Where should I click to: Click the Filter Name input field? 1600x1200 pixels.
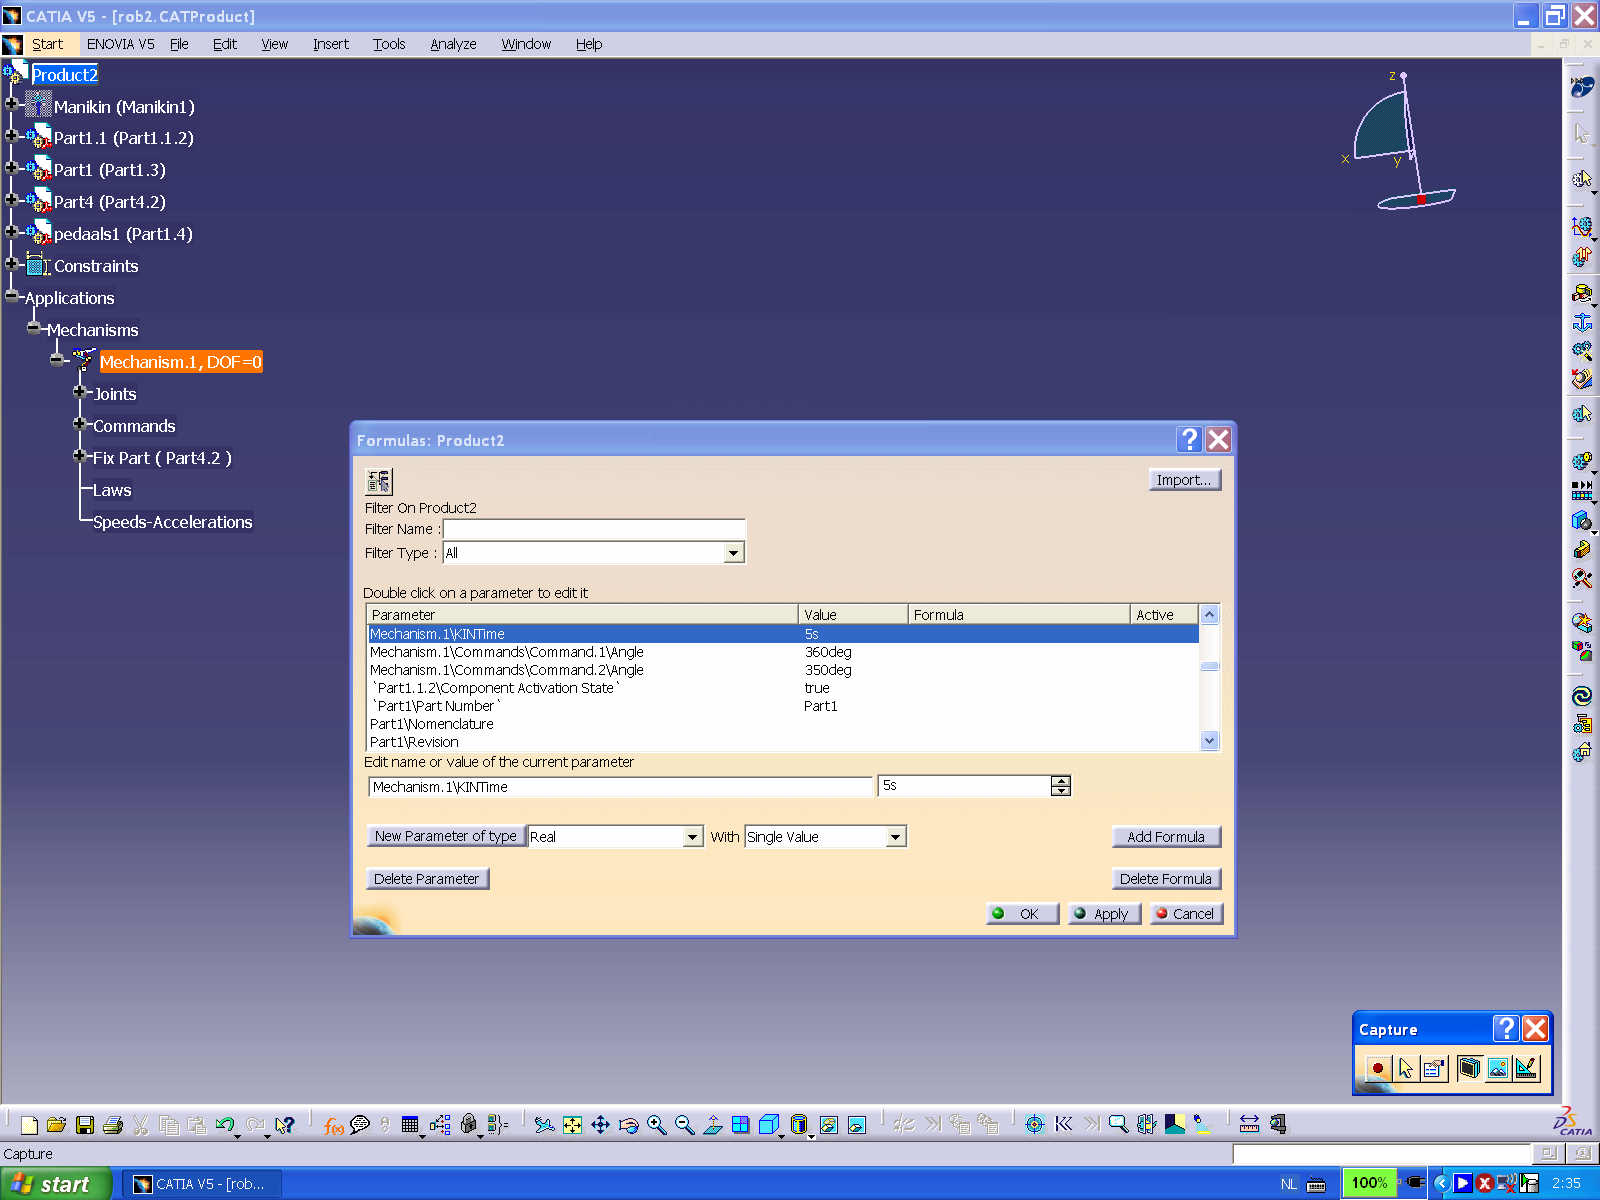pyautogui.click(x=594, y=529)
